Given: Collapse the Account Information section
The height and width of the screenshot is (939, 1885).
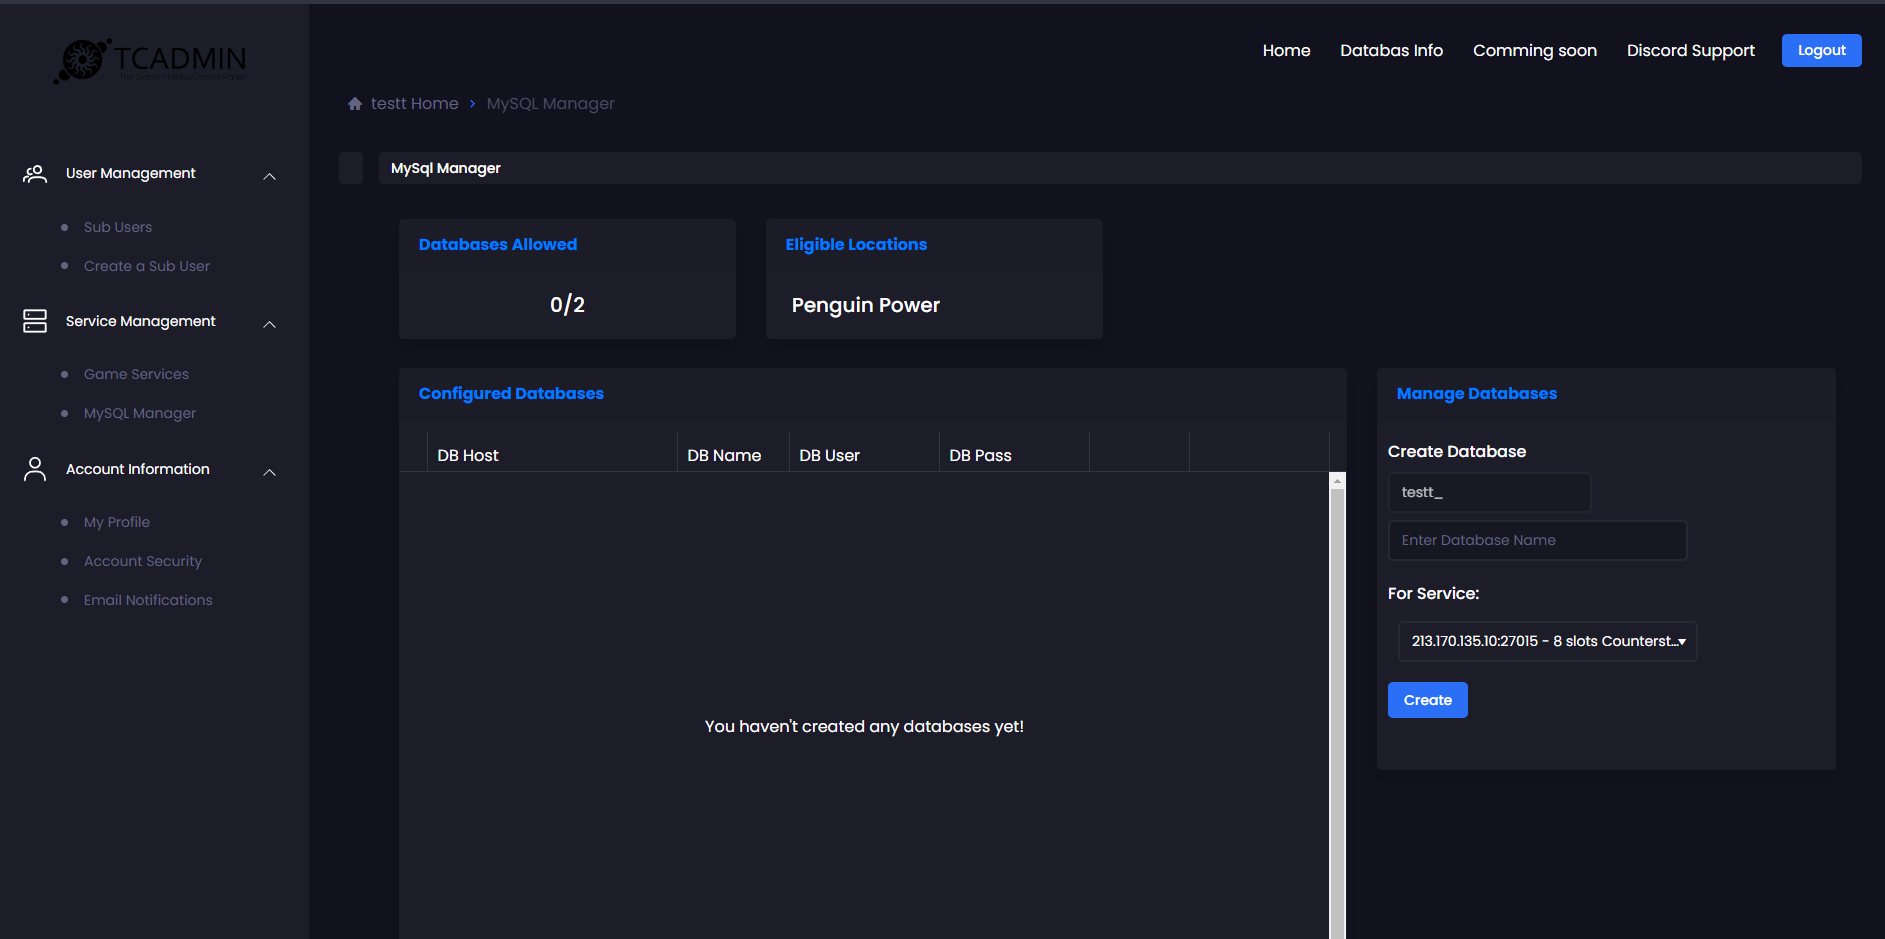Looking at the screenshot, I should (x=269, y=472).
